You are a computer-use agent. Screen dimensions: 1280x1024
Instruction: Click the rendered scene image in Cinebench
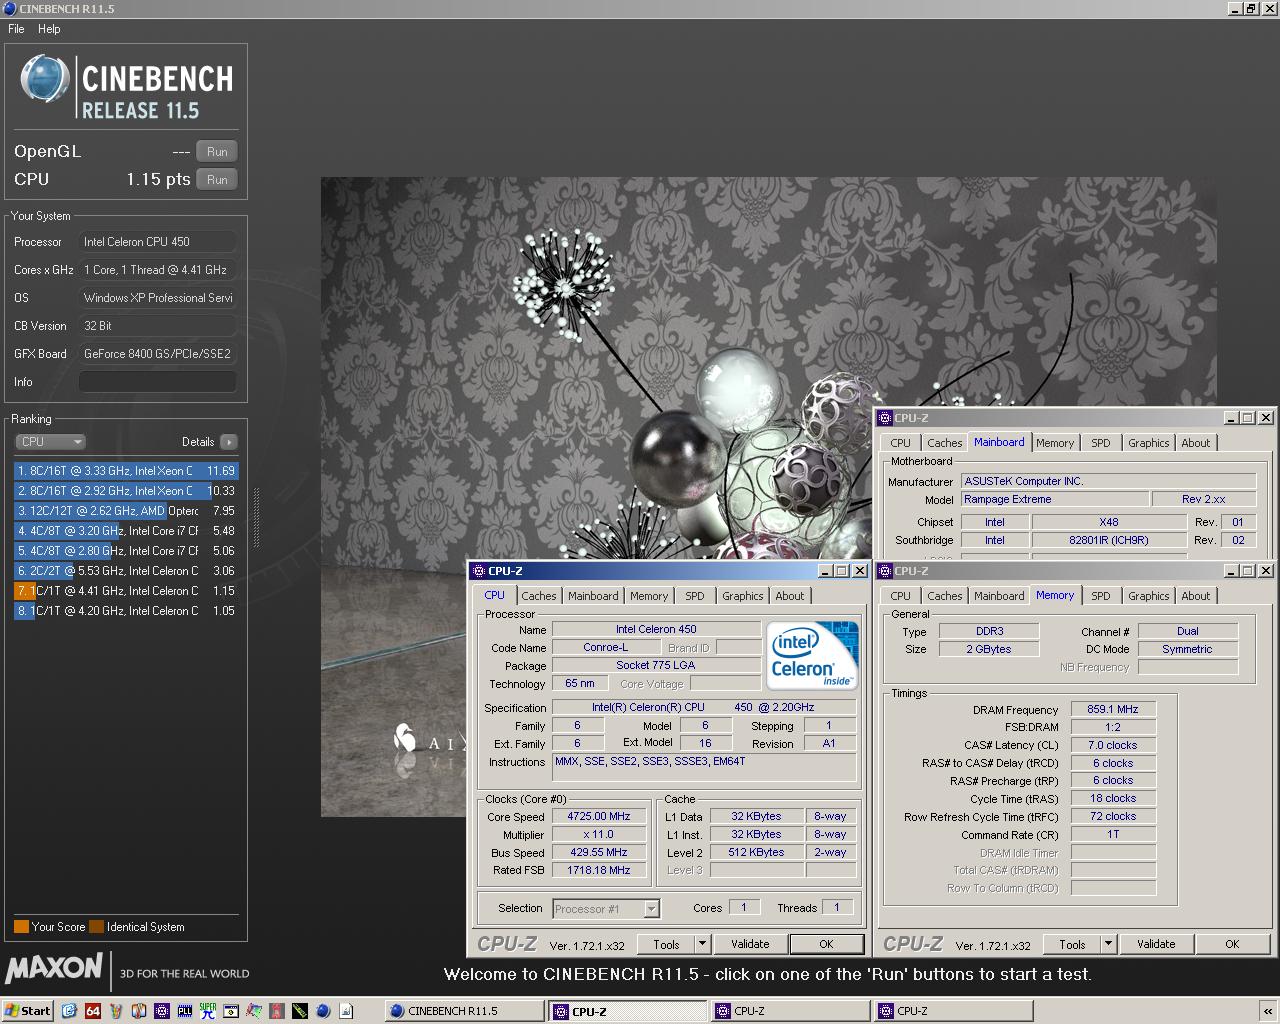pos(768,496)
